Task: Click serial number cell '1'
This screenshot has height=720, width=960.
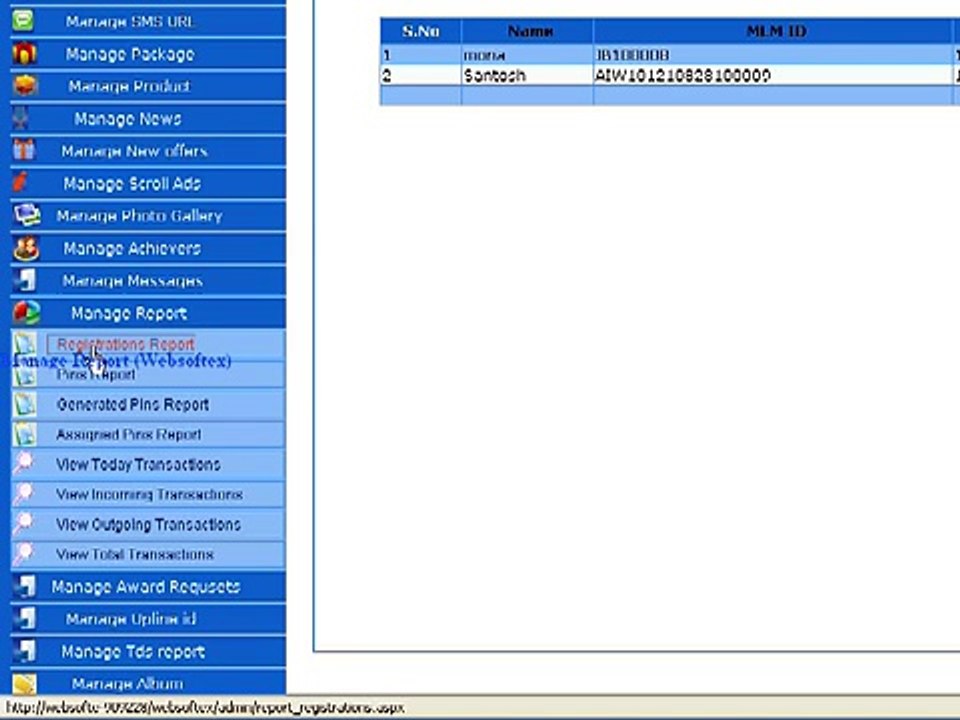Action: point(421,55)
